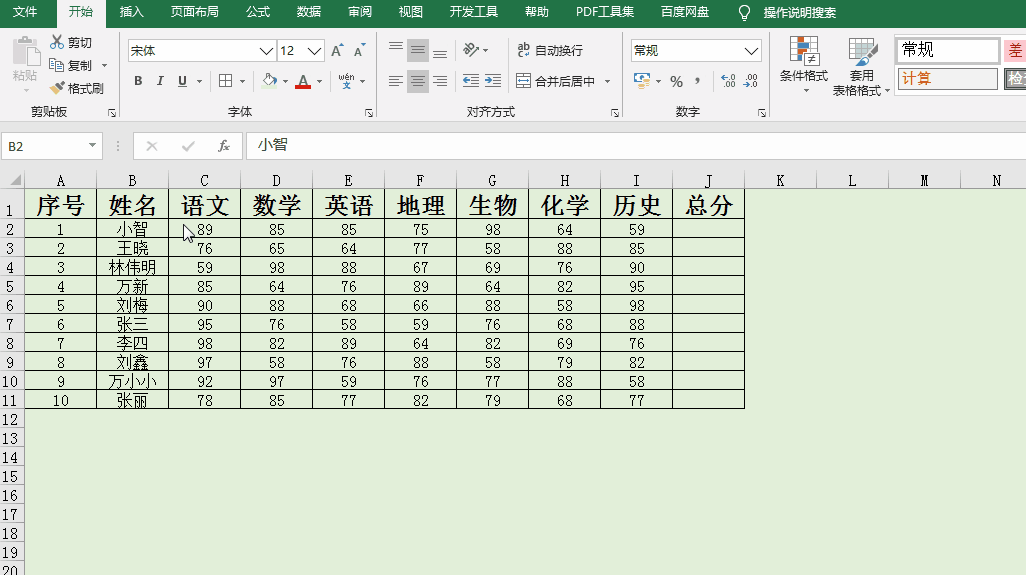Switch to 开发工具 tab

point(474,12)
